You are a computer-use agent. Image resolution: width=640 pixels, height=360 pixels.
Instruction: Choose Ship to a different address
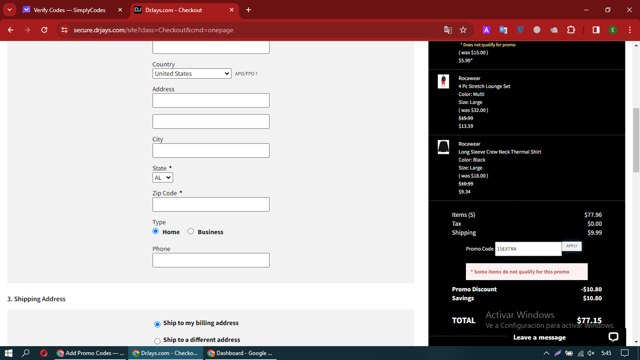pos(157,341)
